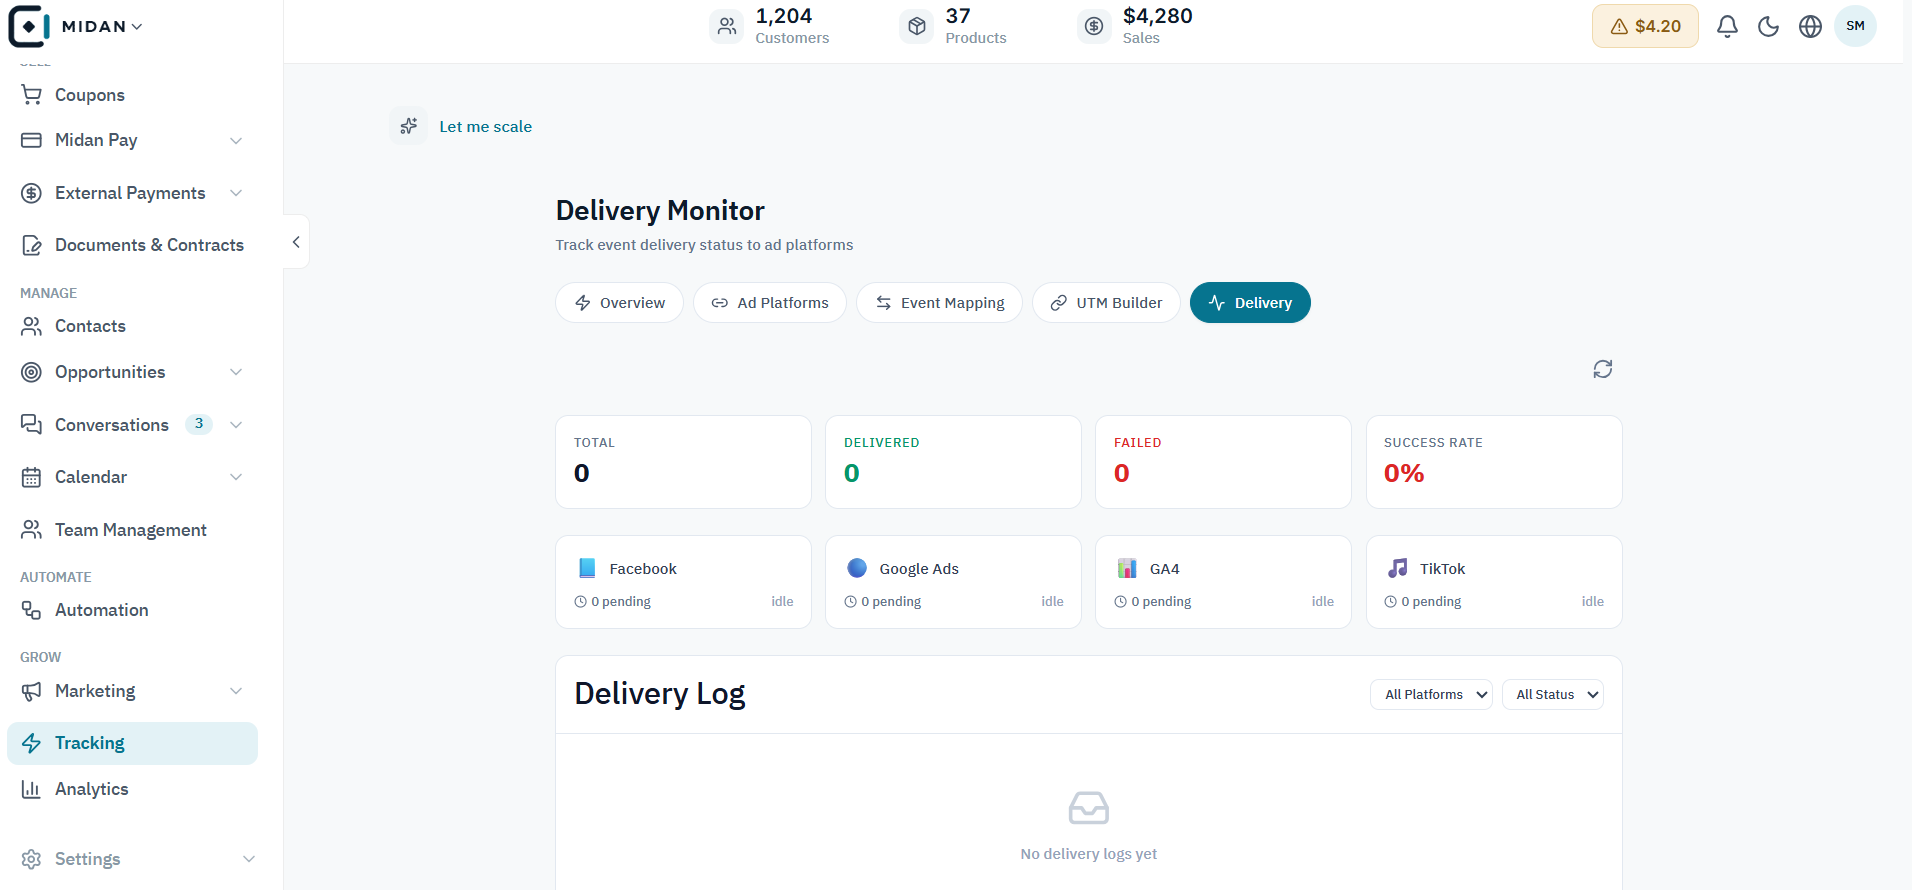Screen dimensions: 1912x890
Task: Click Let me scale link
Action: (485, 127)
